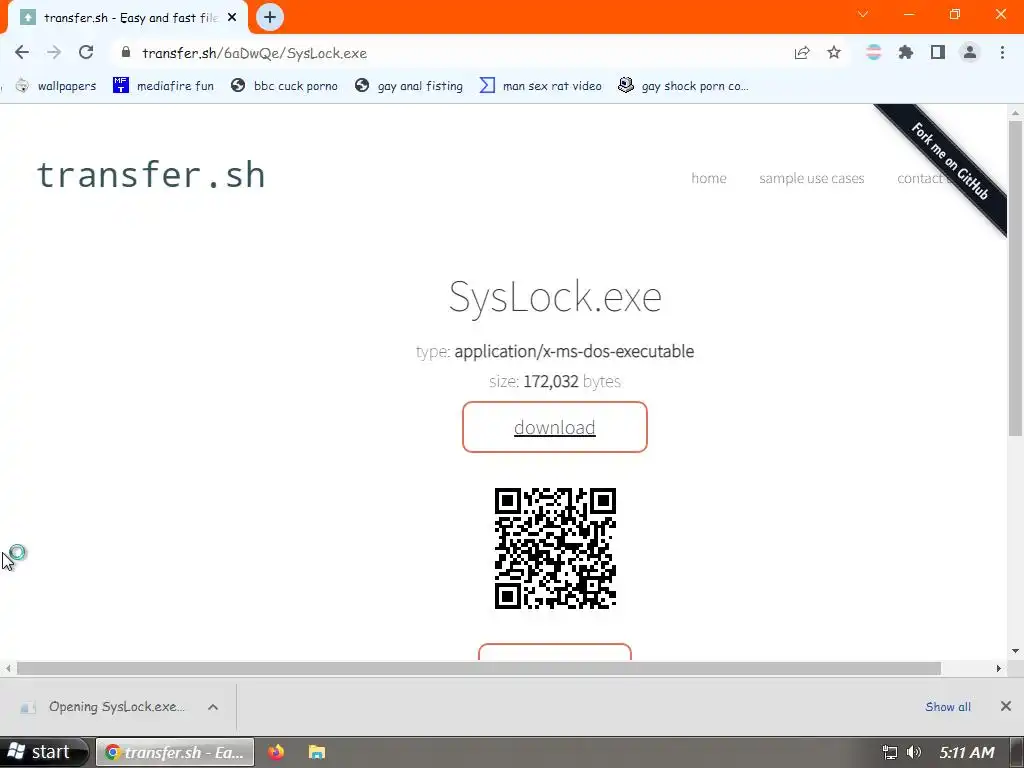Launch Firefox from the taskbar
The image size is (1024, 768).
tap(276, 752)
